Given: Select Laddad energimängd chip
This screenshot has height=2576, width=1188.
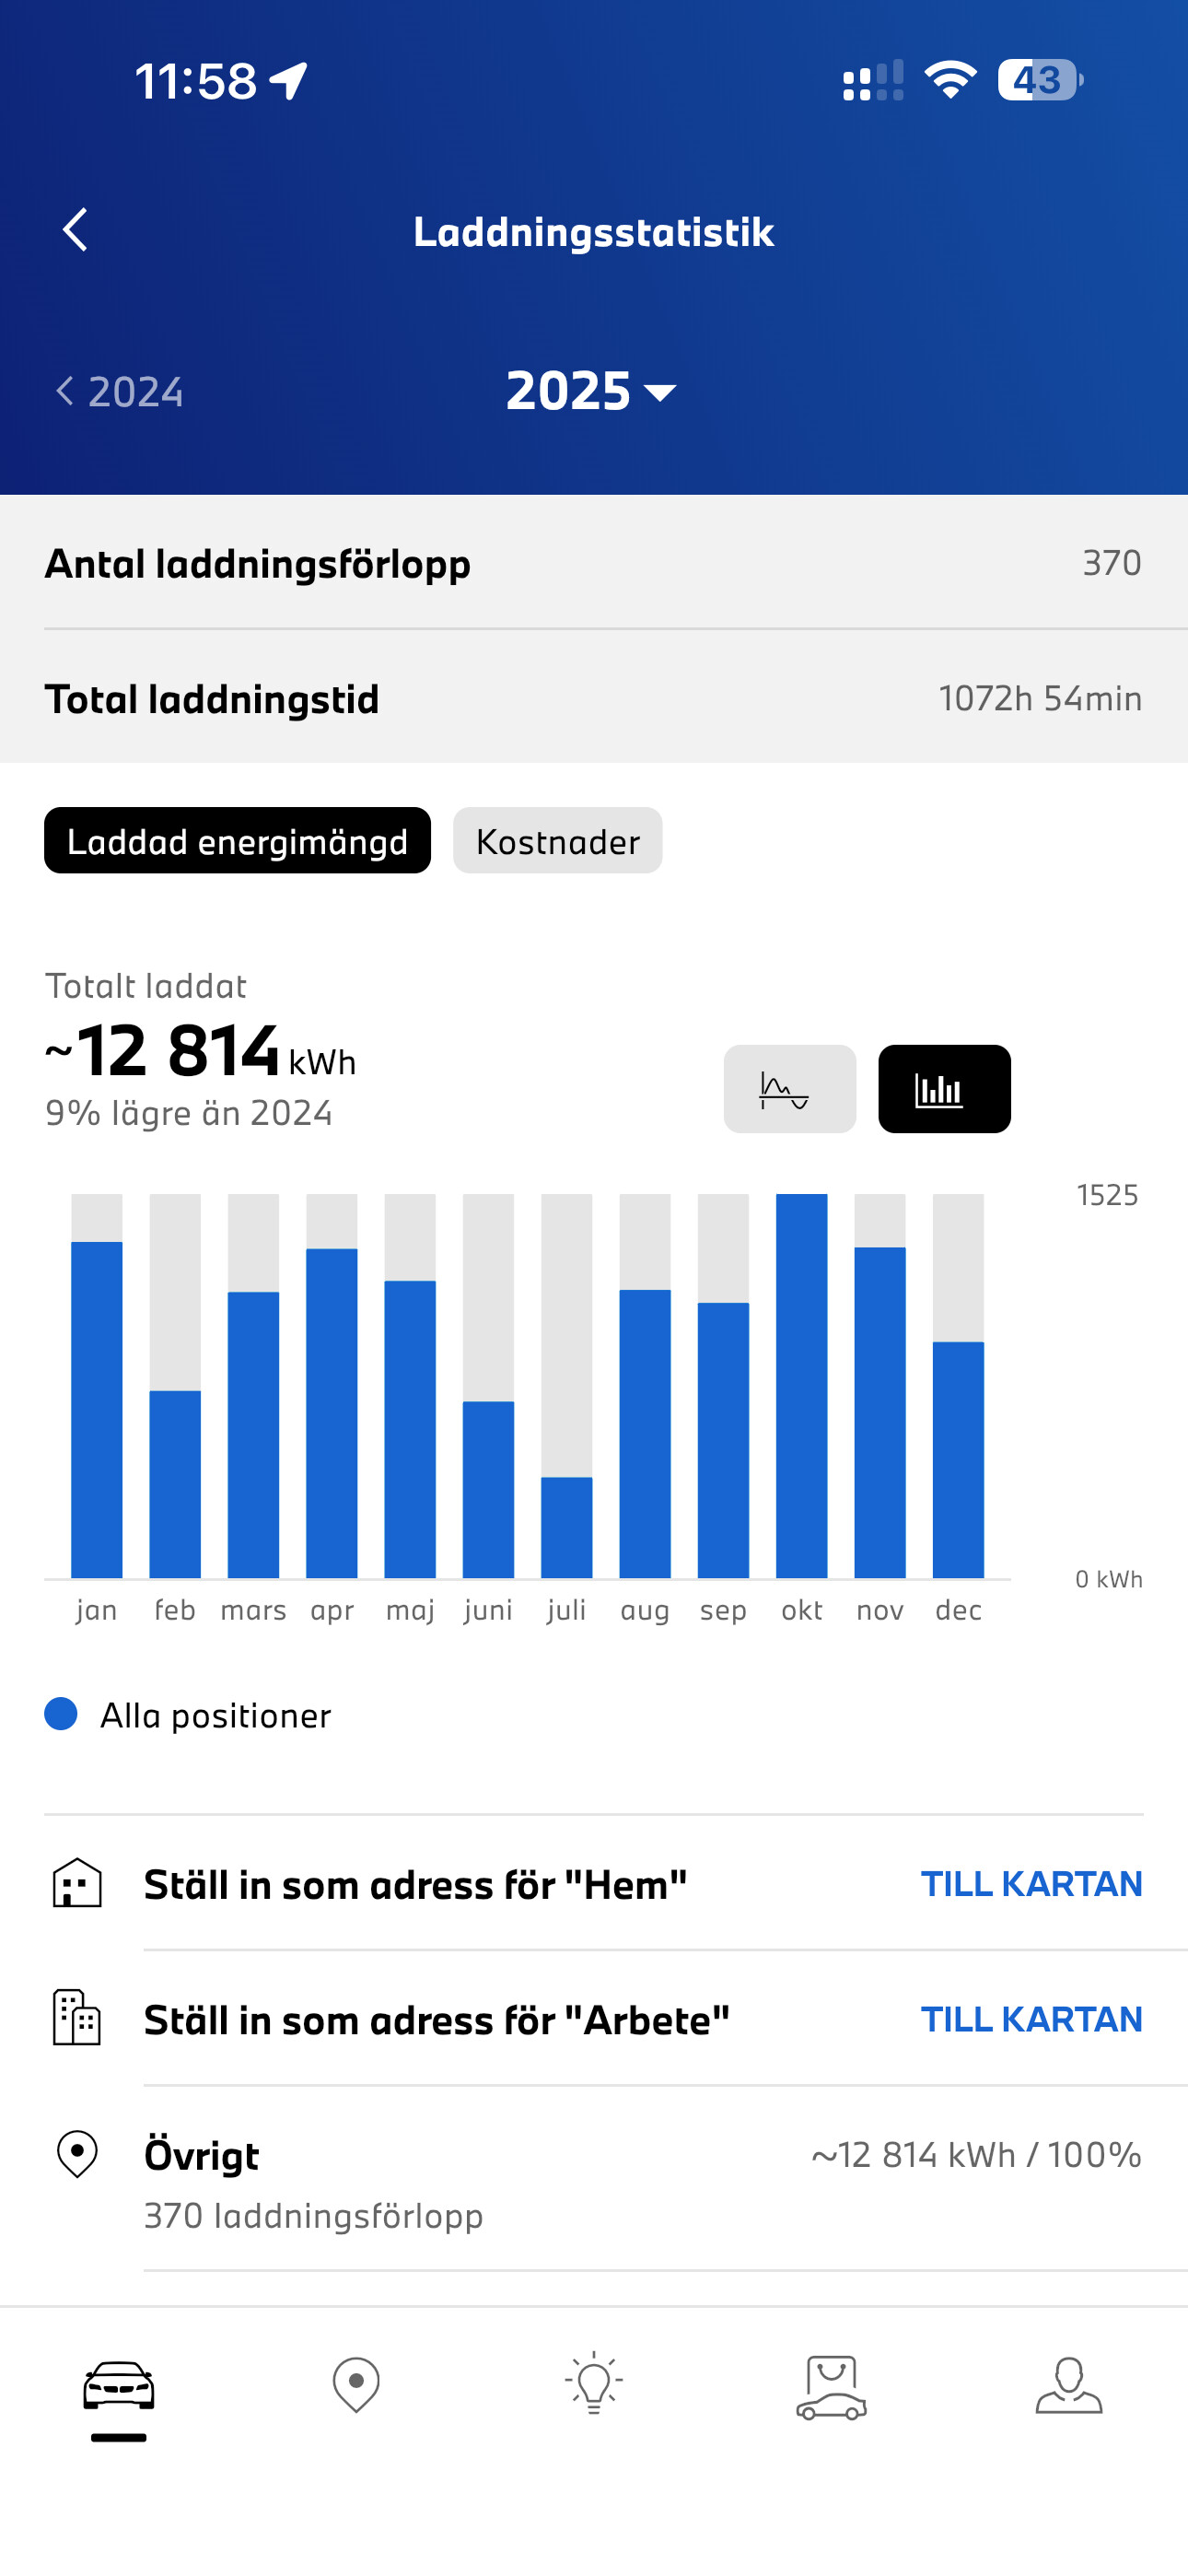Looking at the screenshot, I should pyautogui.click(x=237, y=841).
